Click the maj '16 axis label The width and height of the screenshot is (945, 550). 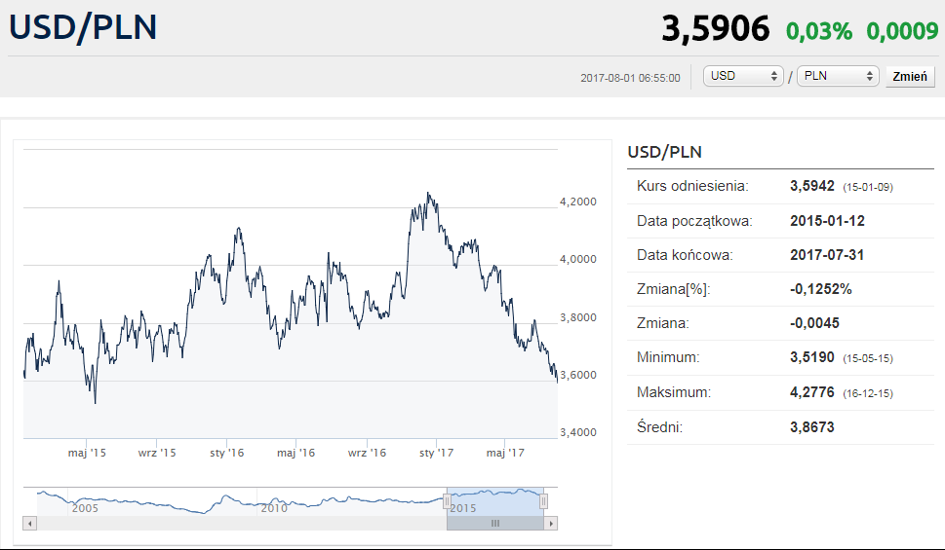(296, 453)
